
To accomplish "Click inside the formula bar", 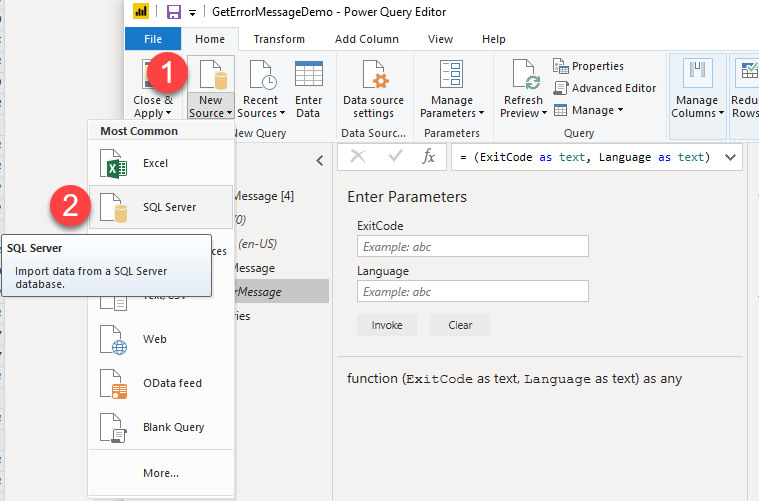I will click(587, 157).
